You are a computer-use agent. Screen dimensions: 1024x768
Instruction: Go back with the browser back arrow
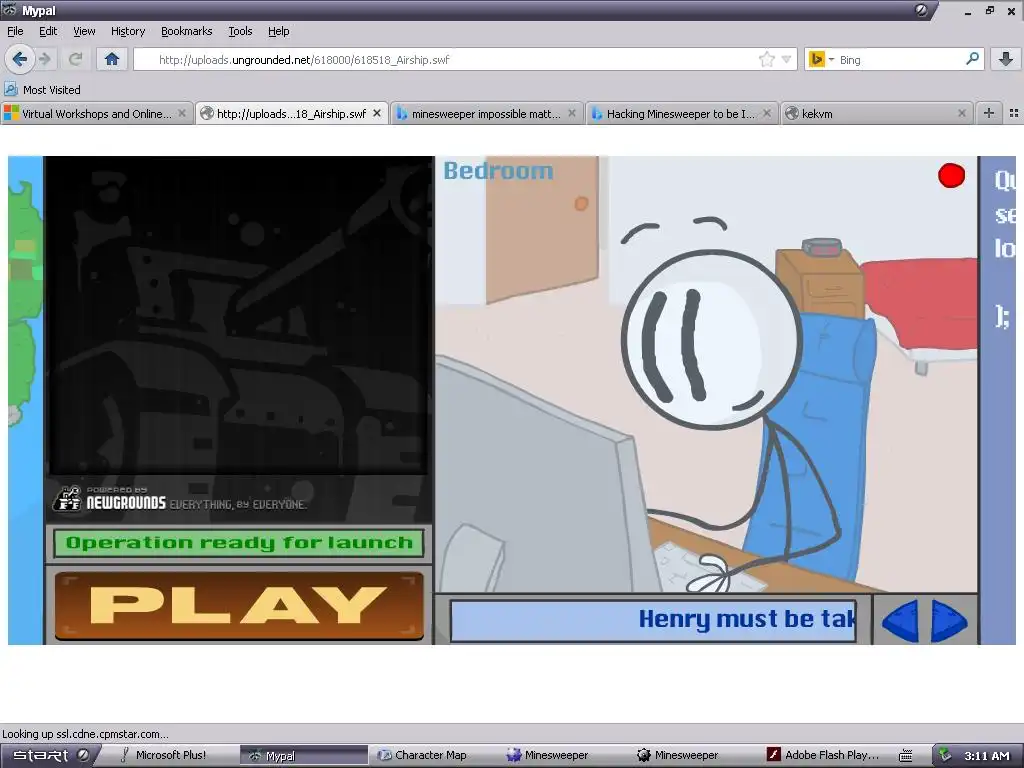19,59
